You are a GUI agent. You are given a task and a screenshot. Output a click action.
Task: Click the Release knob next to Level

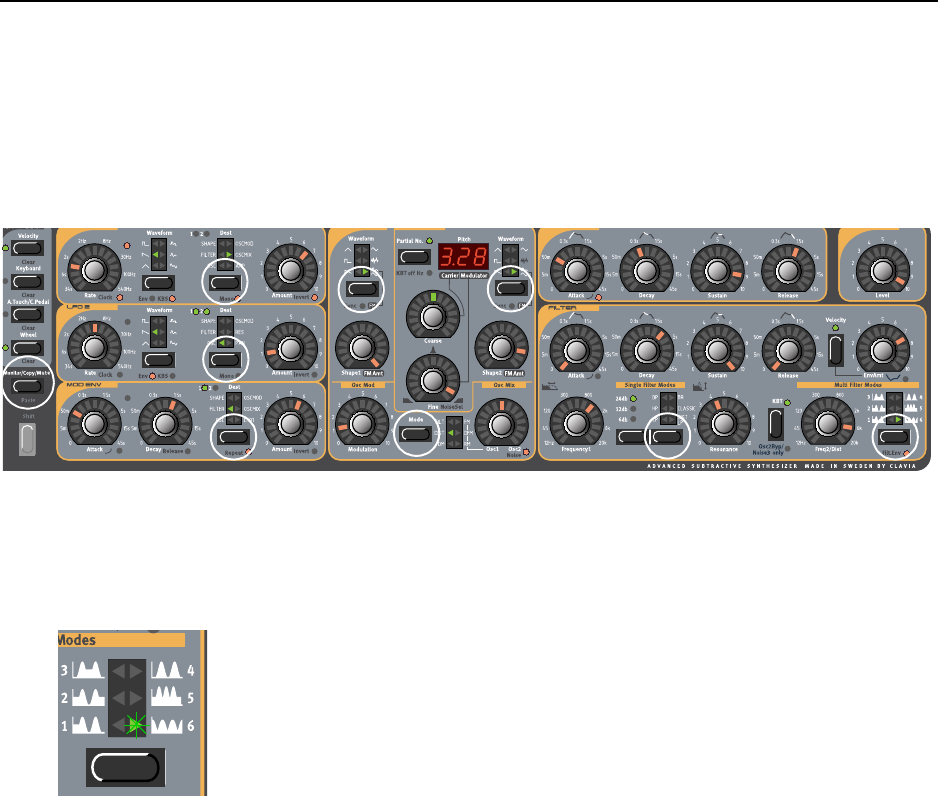pyautogui.click(x=788, y=270)
